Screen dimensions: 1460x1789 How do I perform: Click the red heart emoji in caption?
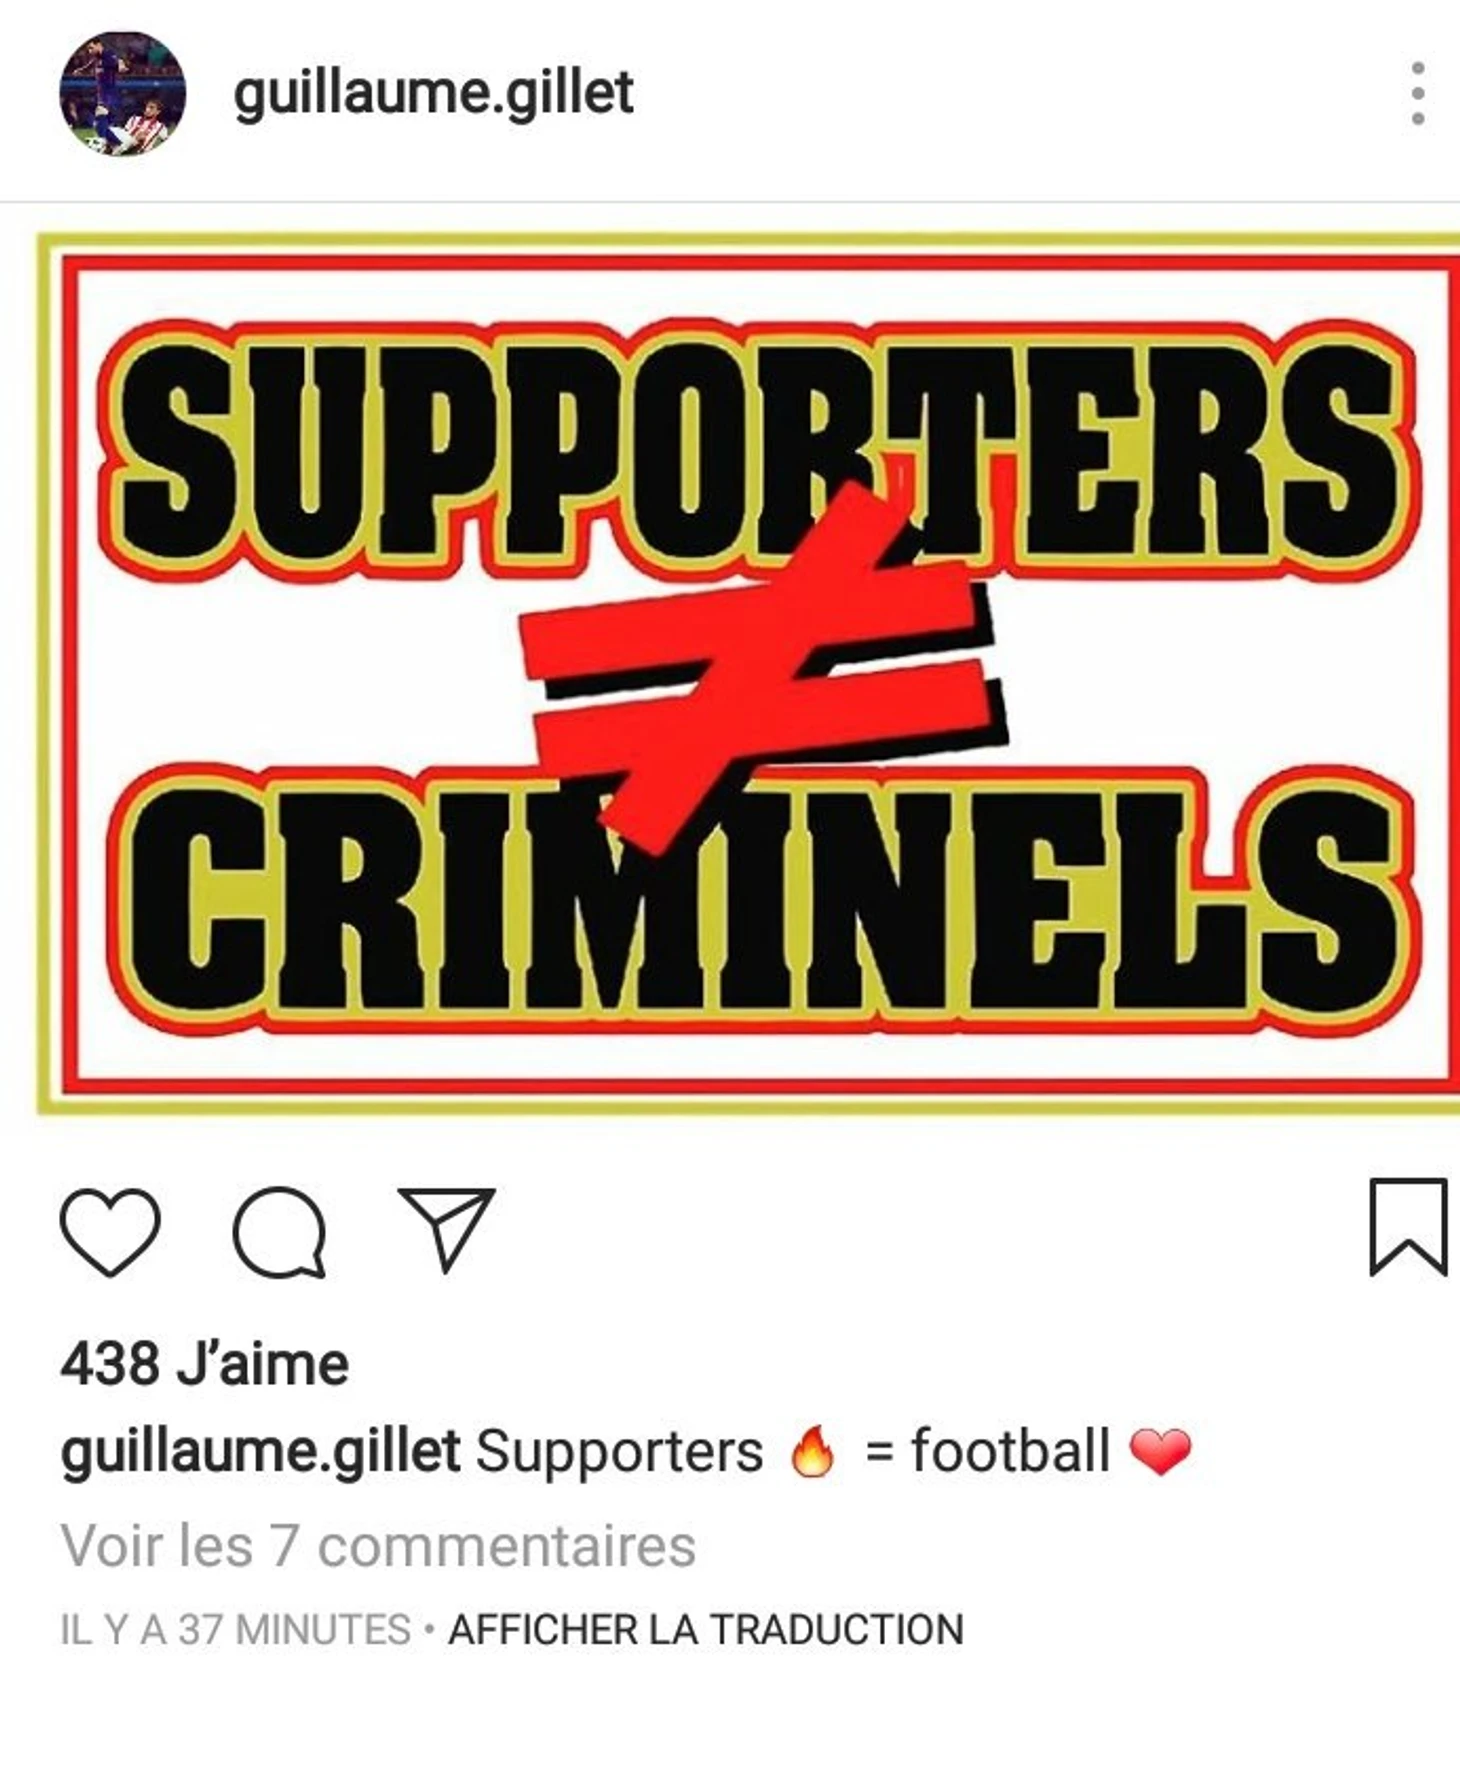tap(1160, 1452)
